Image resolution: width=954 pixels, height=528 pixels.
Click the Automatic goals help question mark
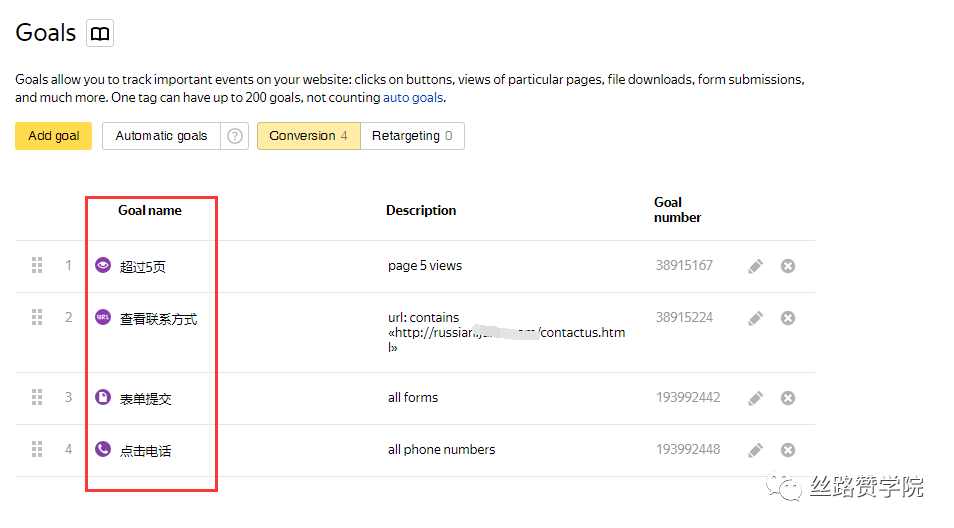pos(235,136)
